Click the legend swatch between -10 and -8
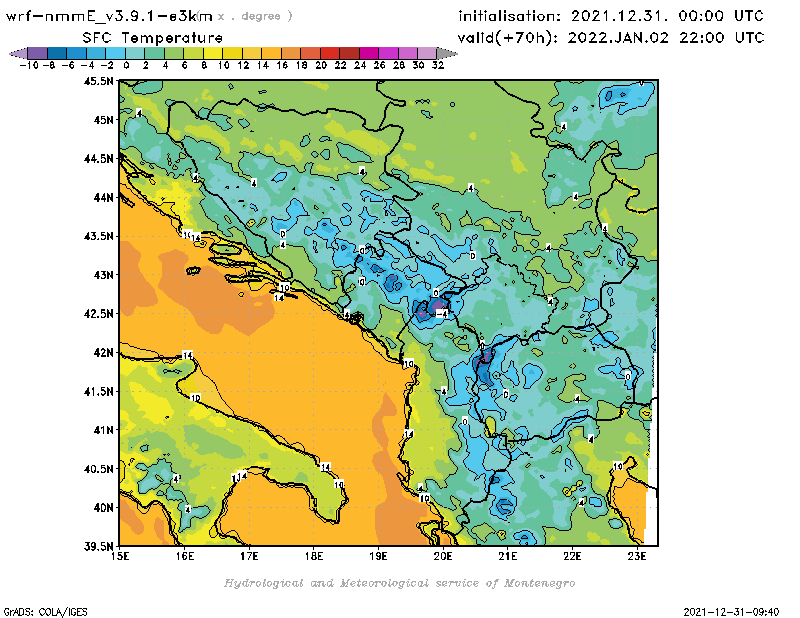 [x=38, y=53]
